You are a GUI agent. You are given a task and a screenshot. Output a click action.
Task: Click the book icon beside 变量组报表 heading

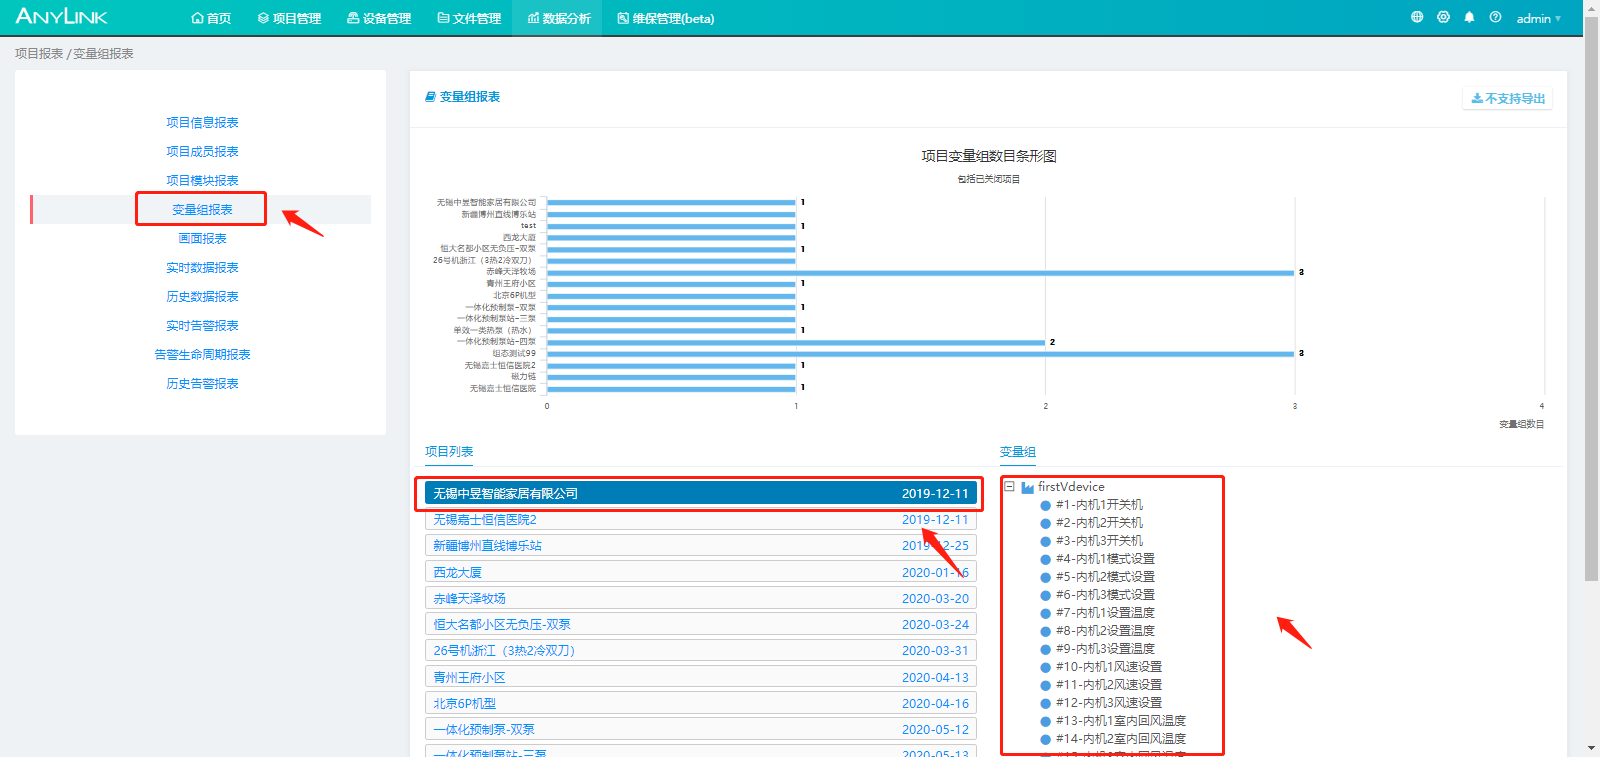430,97
